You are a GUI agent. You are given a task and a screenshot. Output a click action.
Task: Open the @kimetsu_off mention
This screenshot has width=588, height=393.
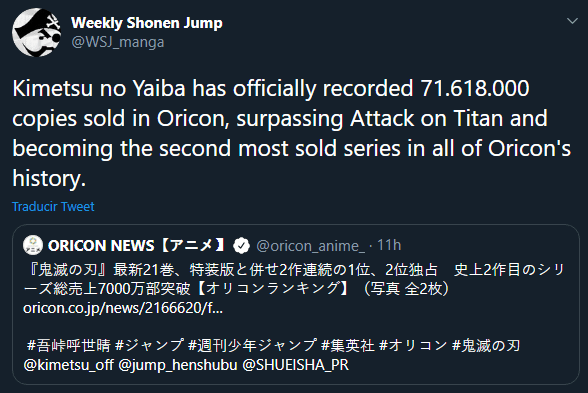[x=68, y=364]
